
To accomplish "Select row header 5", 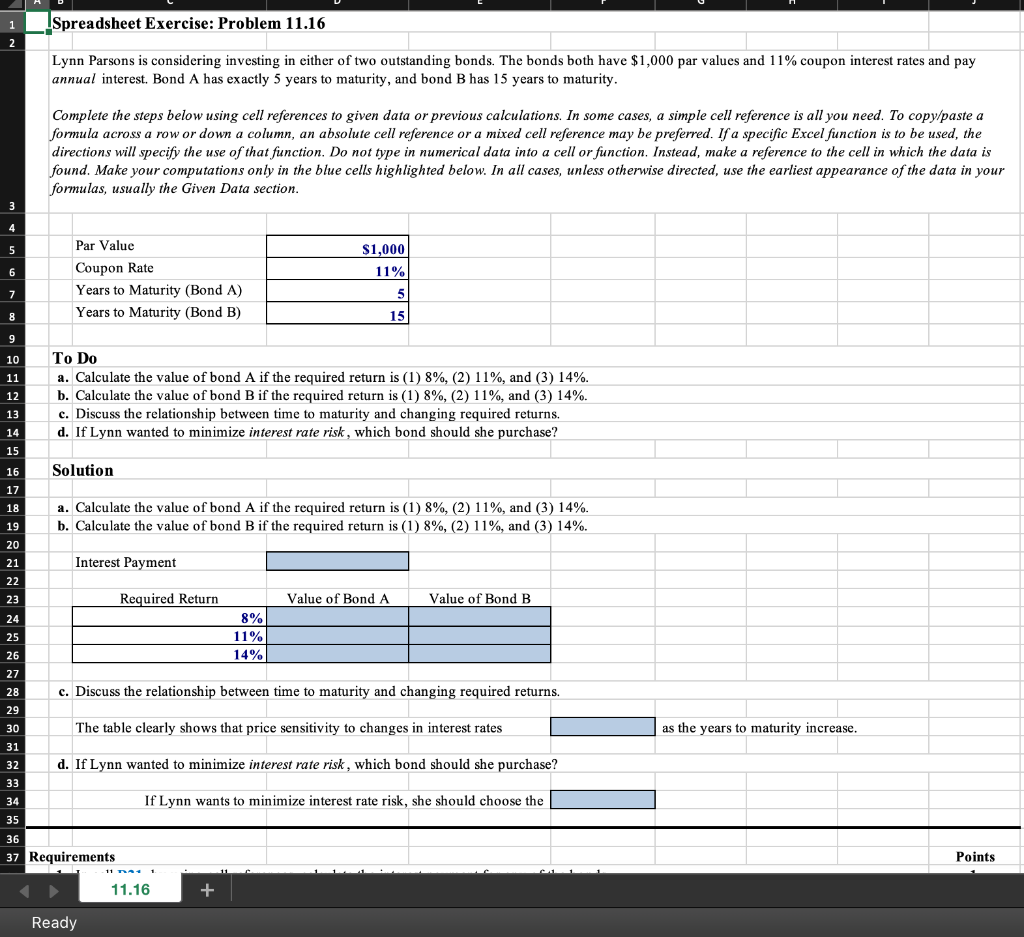I will [x=13, y=249].
